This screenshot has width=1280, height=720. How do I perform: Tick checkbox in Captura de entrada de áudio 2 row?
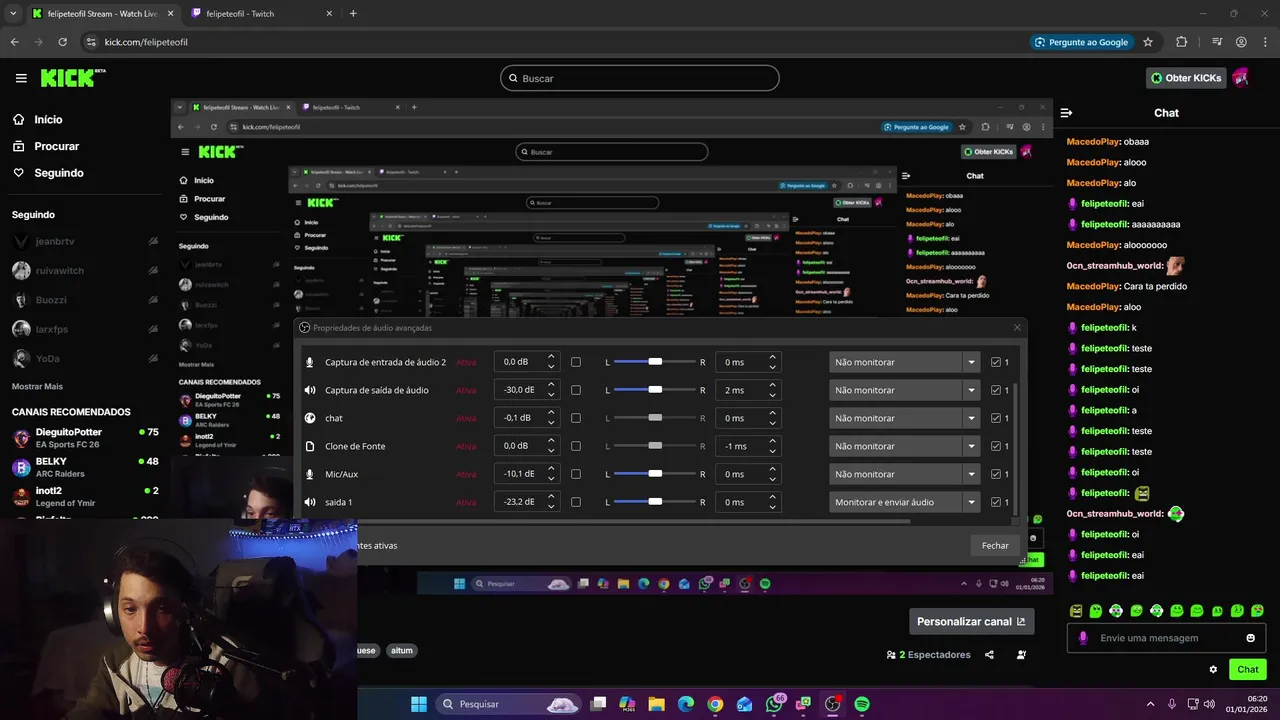(x=575, y=362)
